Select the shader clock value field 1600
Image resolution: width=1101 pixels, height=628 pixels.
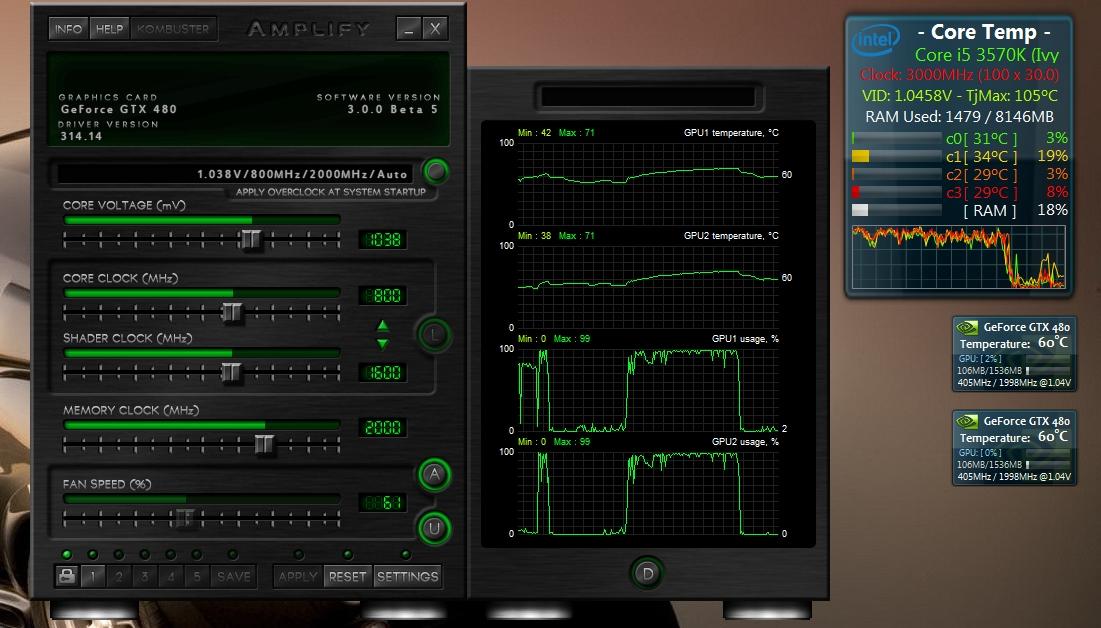click(383, 372)
